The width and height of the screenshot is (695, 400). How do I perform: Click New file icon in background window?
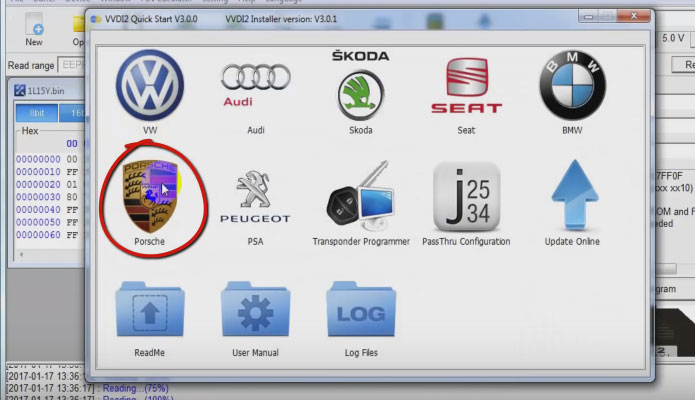(34, 30)
